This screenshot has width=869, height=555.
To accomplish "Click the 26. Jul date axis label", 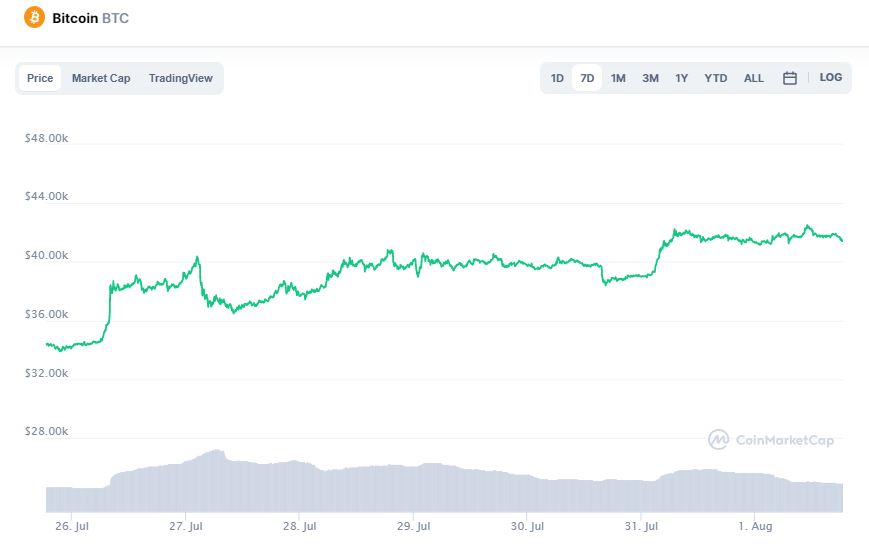I will pos(71,525).
